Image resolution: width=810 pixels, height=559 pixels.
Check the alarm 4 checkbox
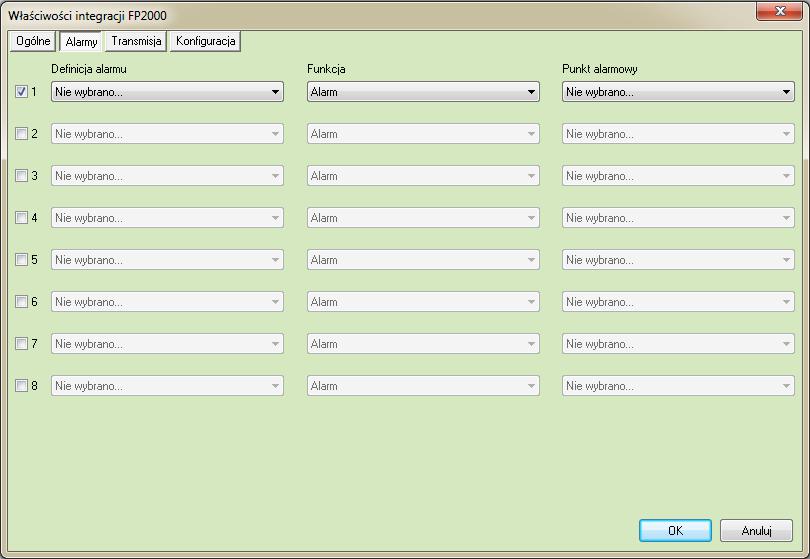(x=21, y=218)
